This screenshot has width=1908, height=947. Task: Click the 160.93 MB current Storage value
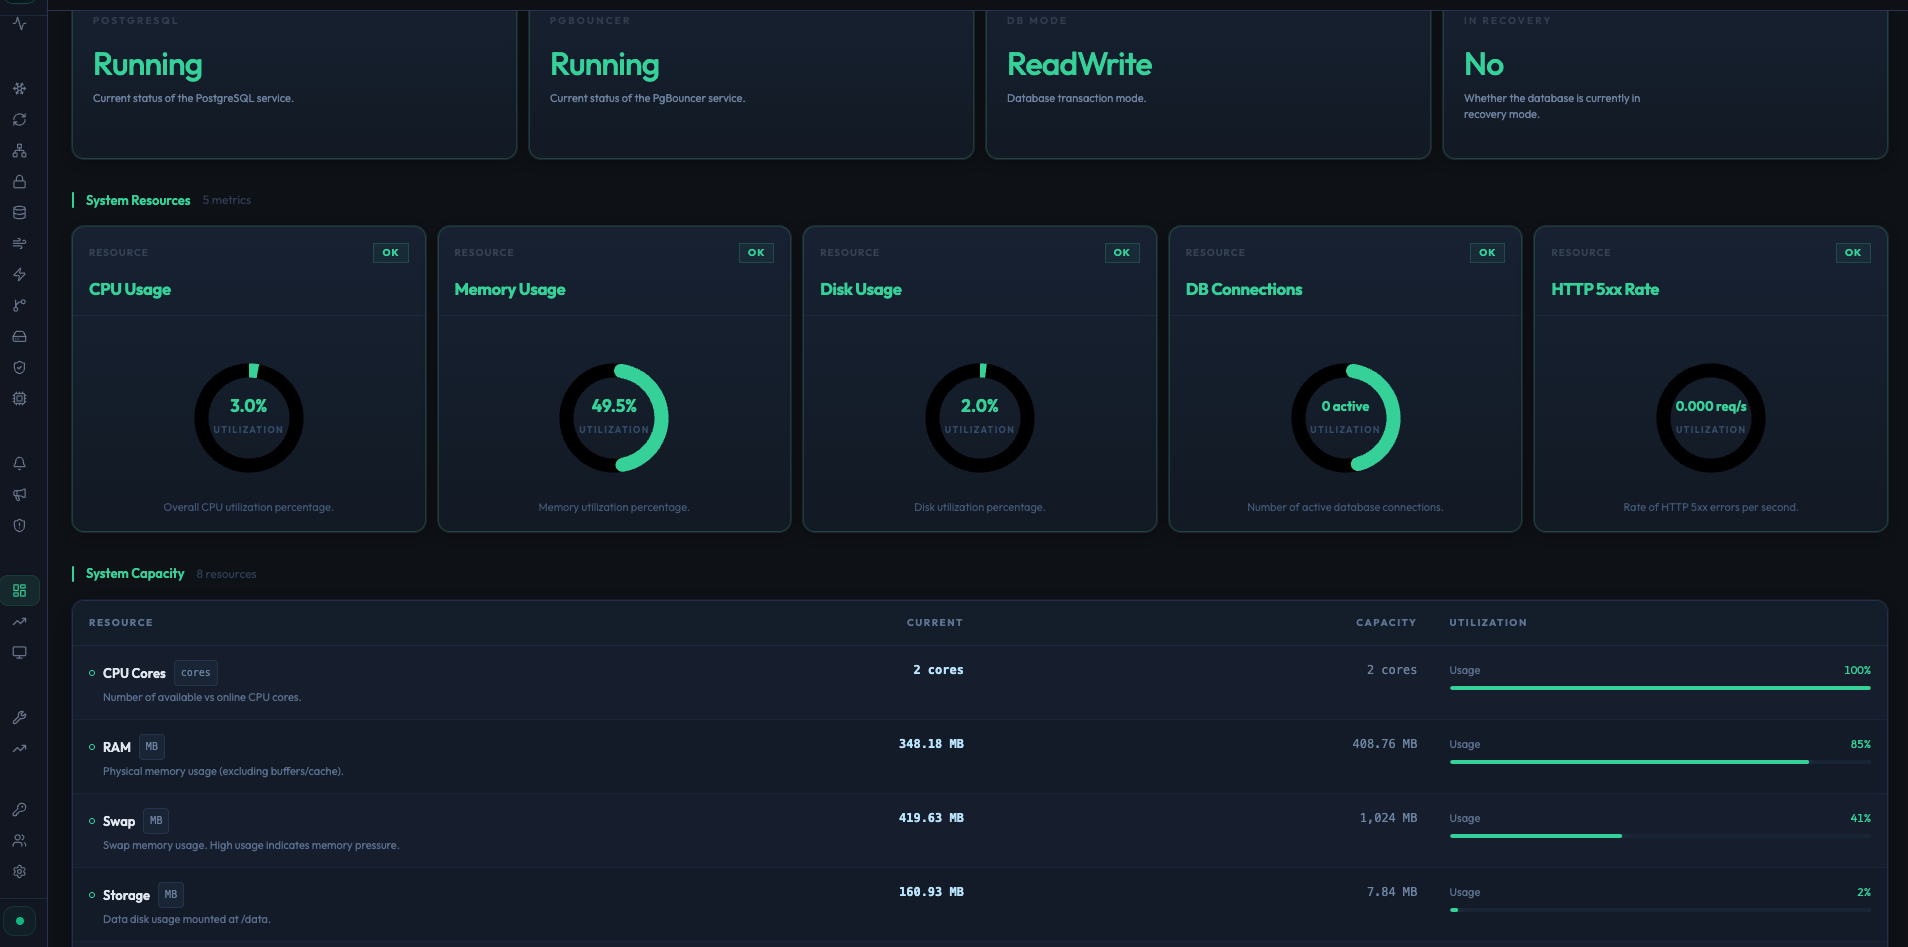pyautogui.click(x=931, y=892)
